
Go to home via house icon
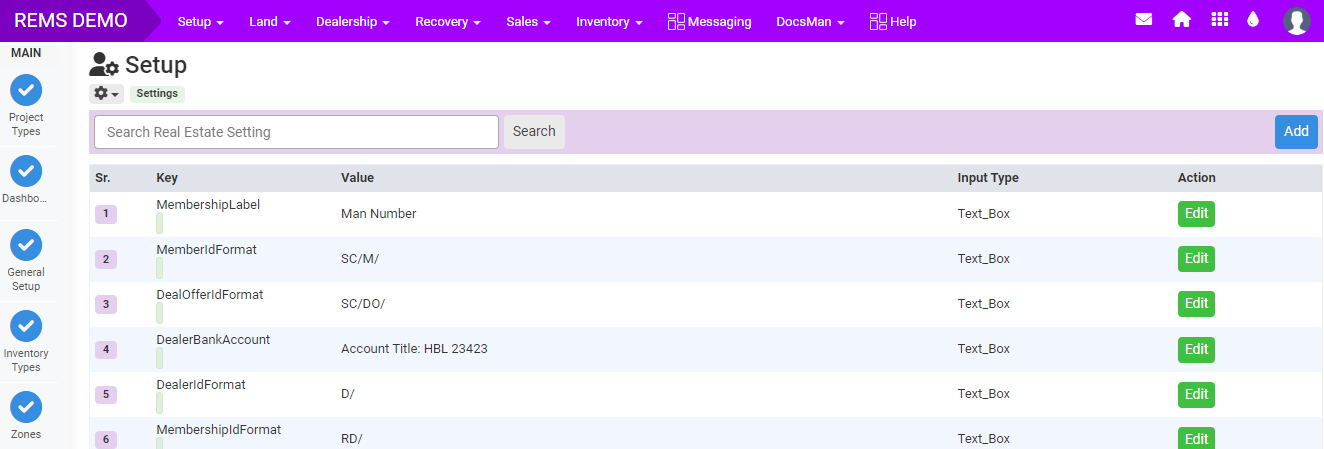click(1181, 20)
